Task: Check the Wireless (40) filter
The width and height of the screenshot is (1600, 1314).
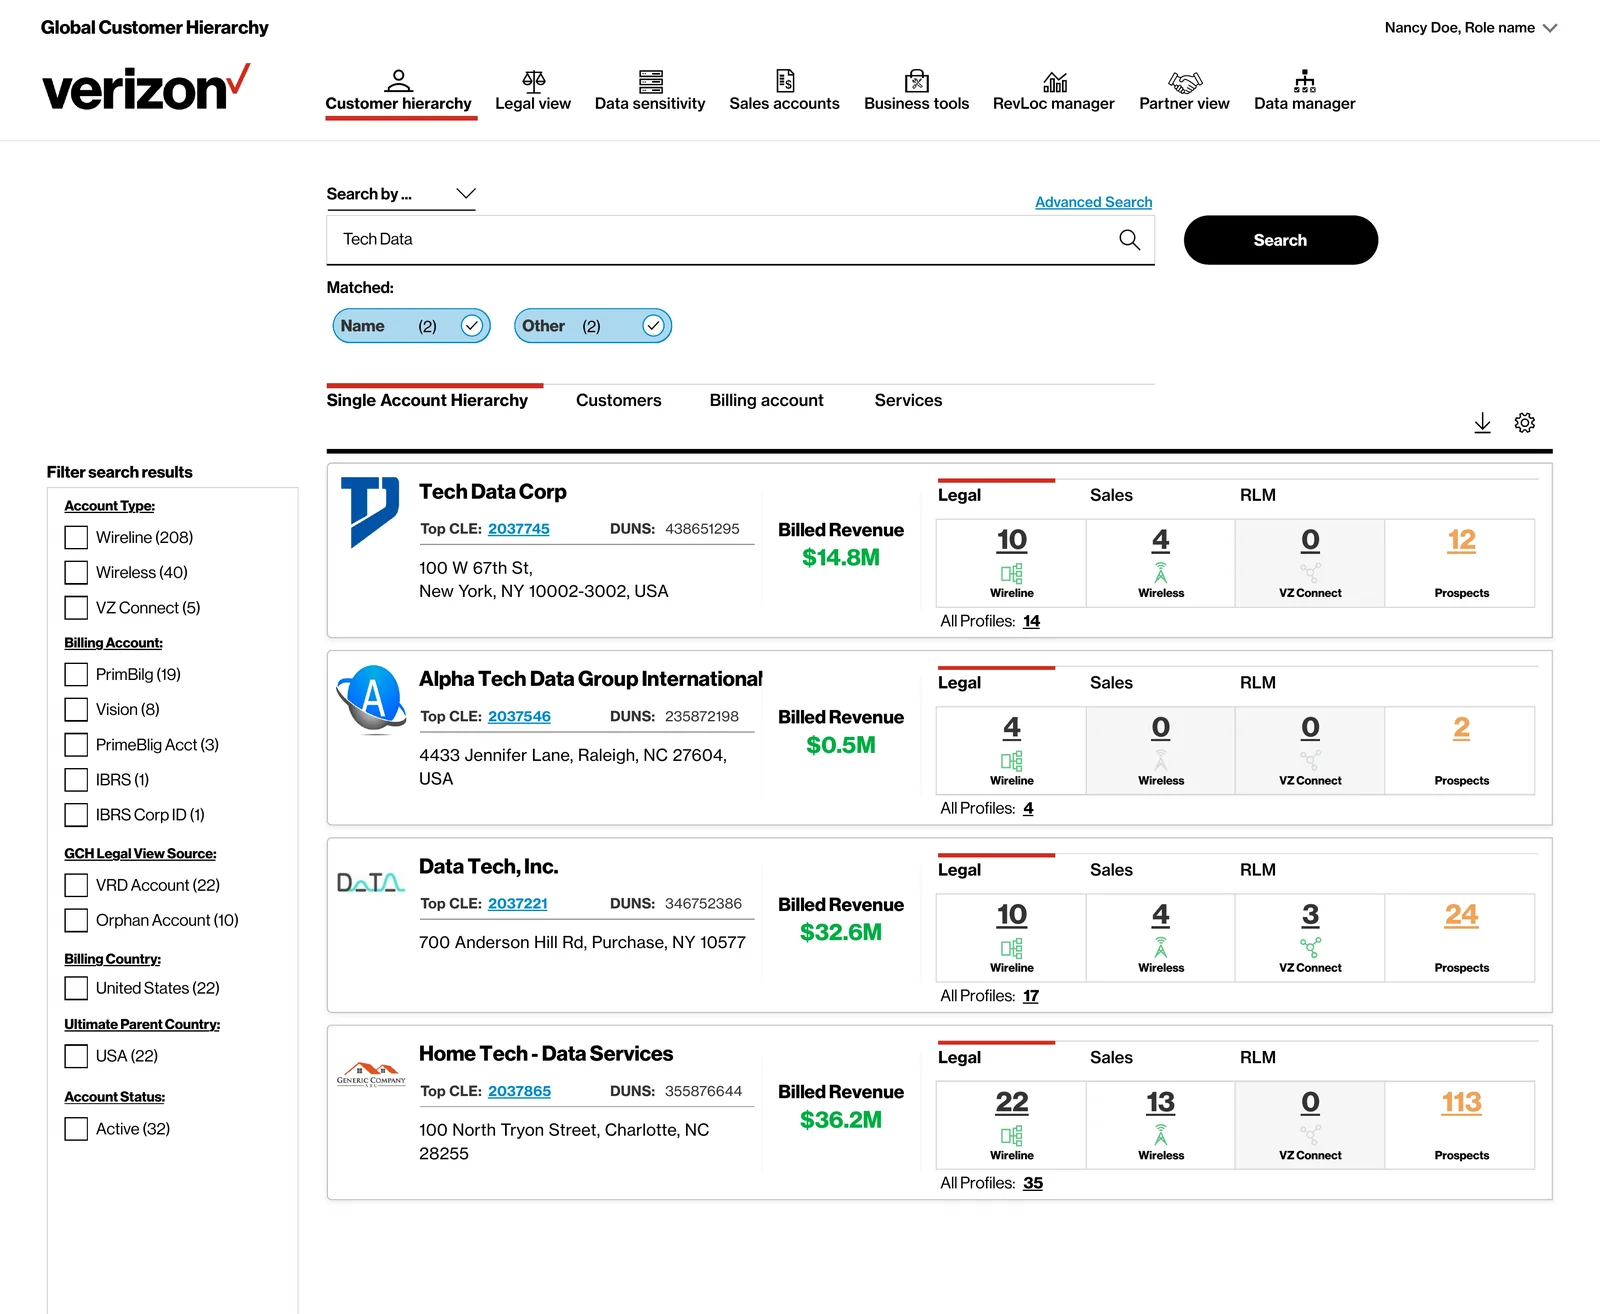Action: 76,573
